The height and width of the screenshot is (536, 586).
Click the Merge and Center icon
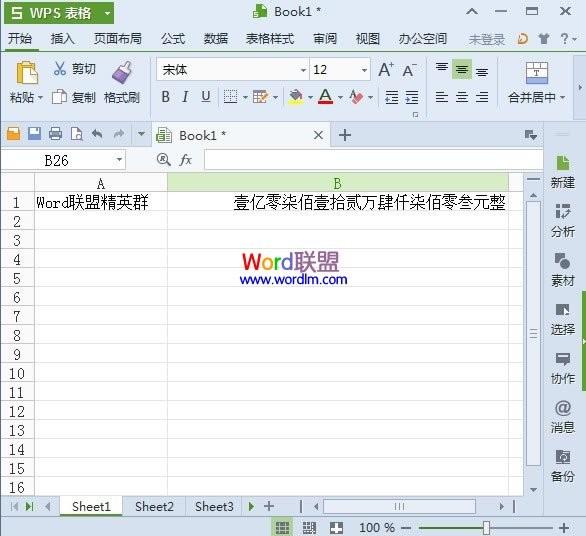(x=537, y=73)
